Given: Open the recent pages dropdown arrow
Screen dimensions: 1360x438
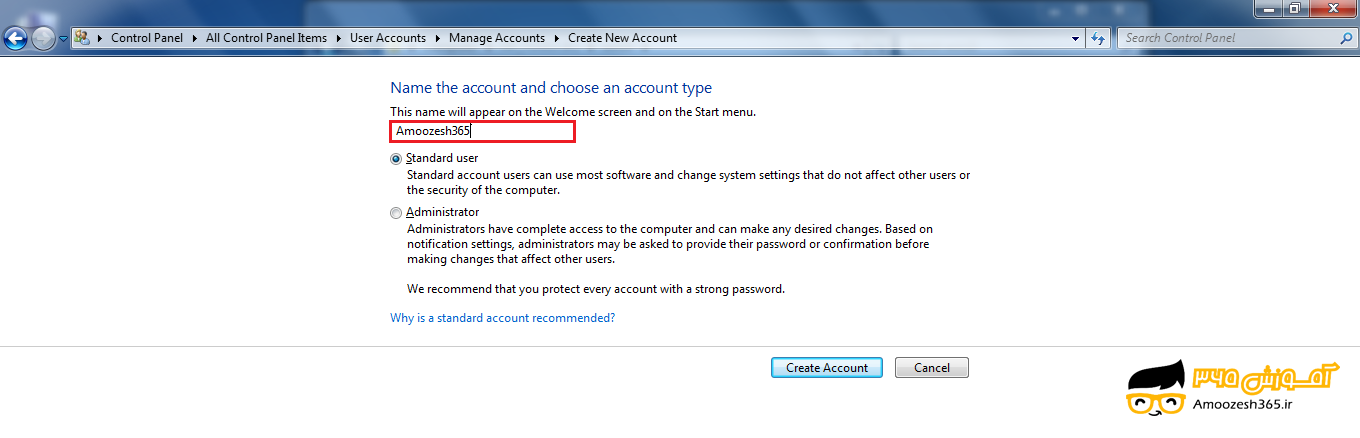Looking at the screenshot, I should click(x=64, y=38).
